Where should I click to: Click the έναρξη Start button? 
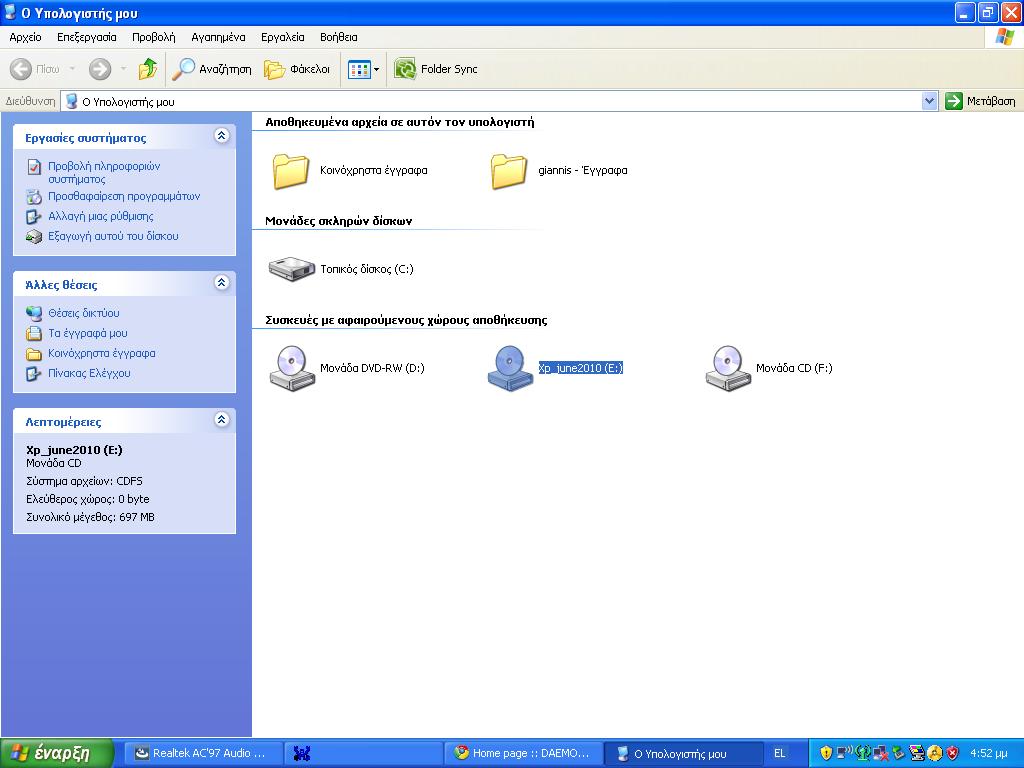click(x=50, y=753)
